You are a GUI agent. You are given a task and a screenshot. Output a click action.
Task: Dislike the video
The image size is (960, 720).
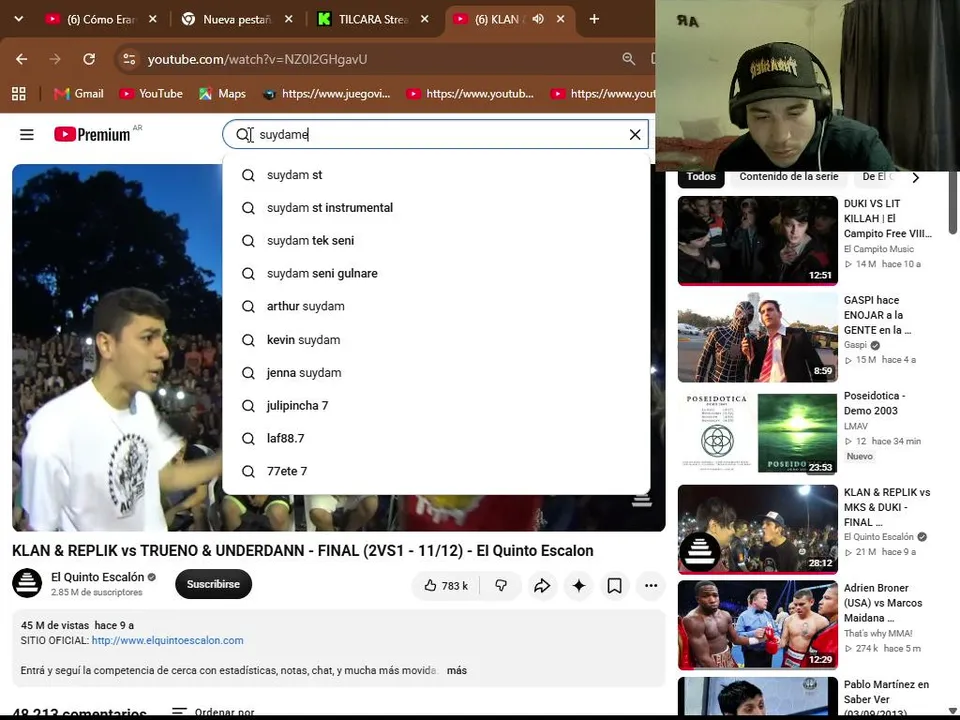pyautogui.click(x=501, y=586)
